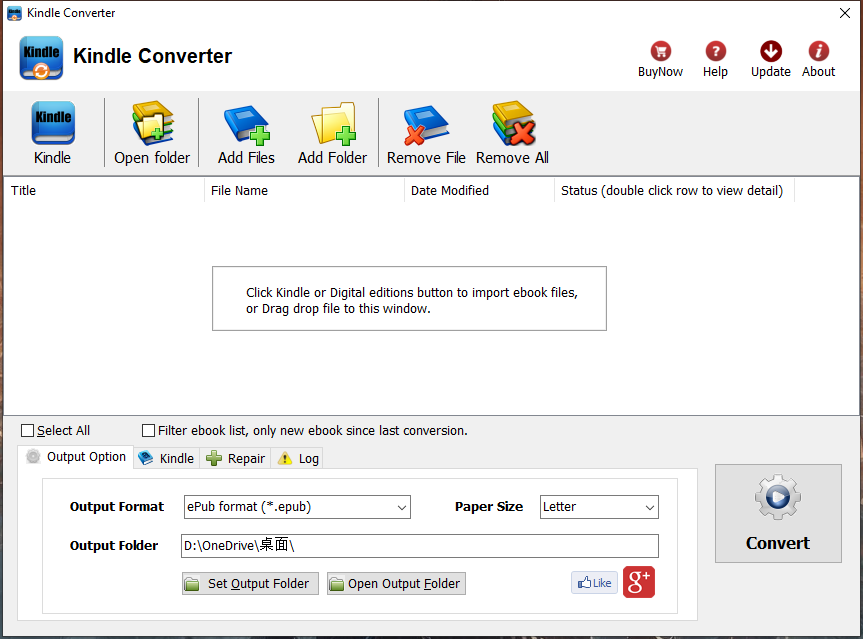This screenshot has height=639, width=863.
Task: Click the Remove All books icon
Action: (514, 123)
